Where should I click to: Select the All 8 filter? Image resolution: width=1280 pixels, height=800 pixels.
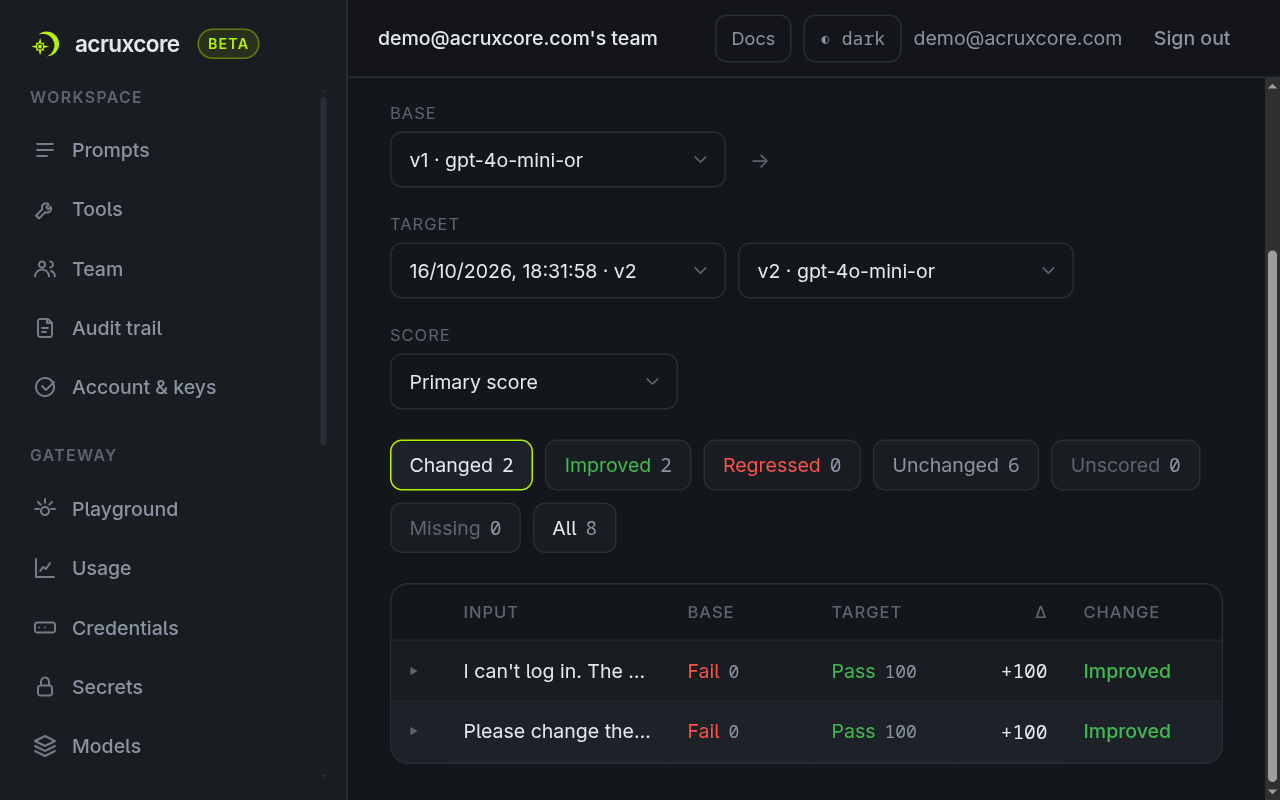pos(574,528)
